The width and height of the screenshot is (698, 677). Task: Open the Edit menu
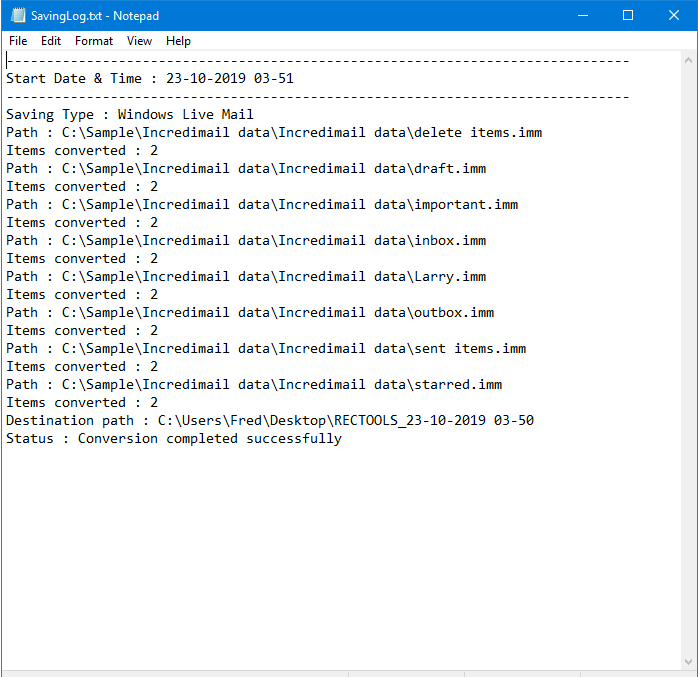pos(51,41)
